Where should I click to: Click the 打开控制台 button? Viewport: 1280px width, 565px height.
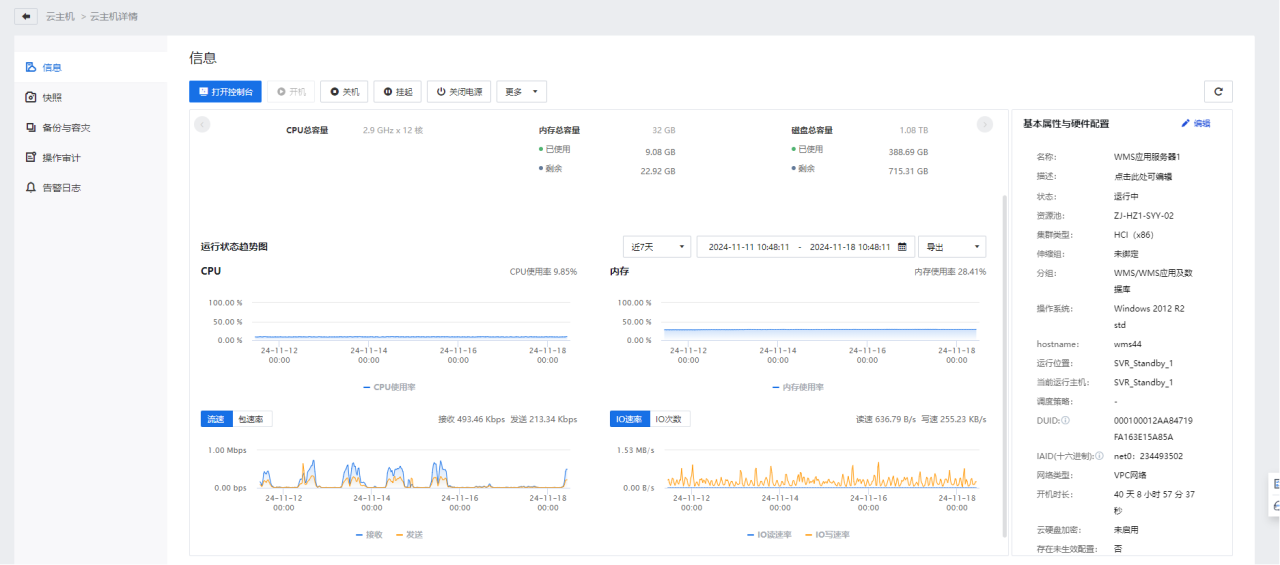[x=225, y=92]
